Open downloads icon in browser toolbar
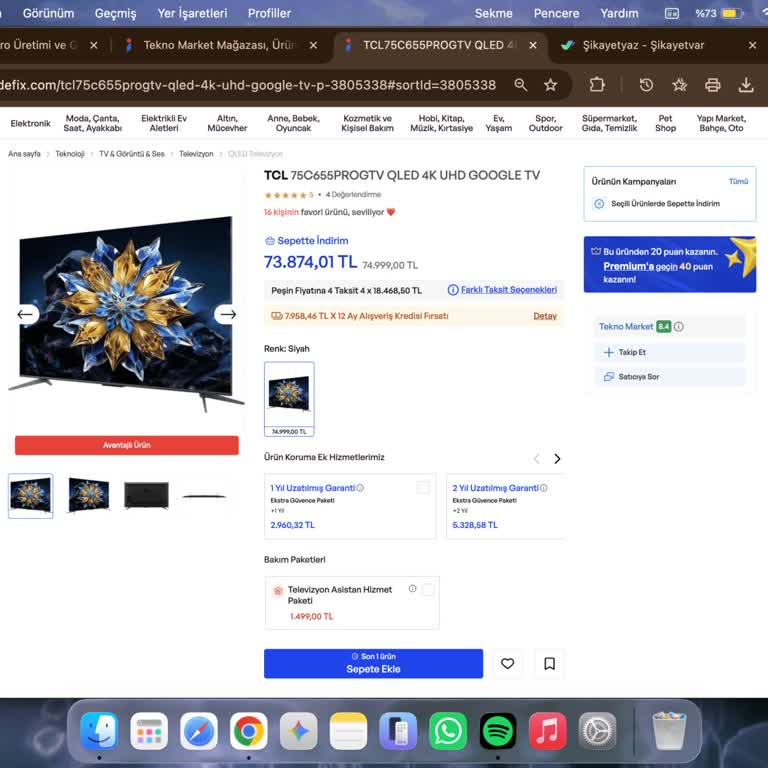 click(746, 85)
